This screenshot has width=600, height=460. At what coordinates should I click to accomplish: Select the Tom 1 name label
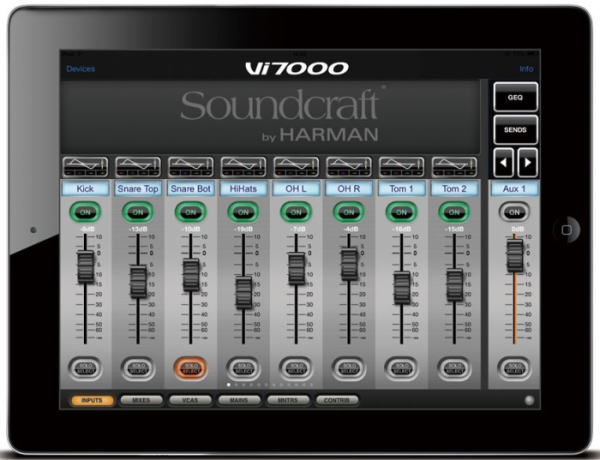click(401, 189)
